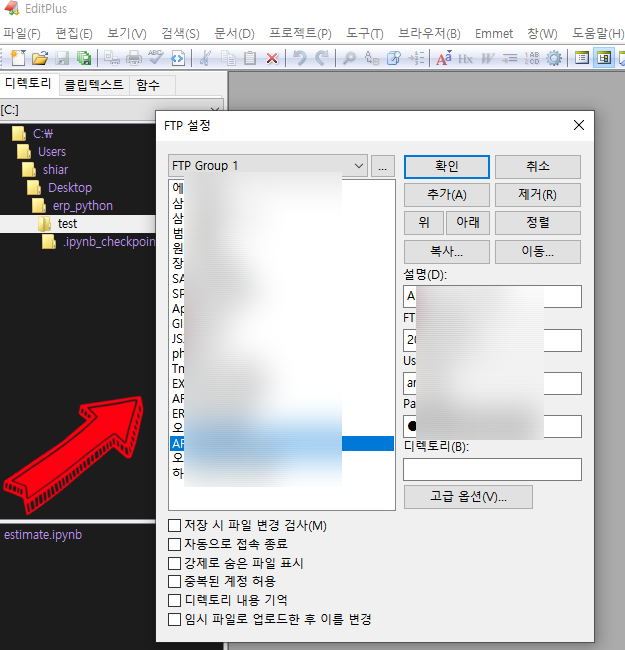Click the Save All toolbar icon
Screen dimensions: 625x650
click(x=84, y=58)
